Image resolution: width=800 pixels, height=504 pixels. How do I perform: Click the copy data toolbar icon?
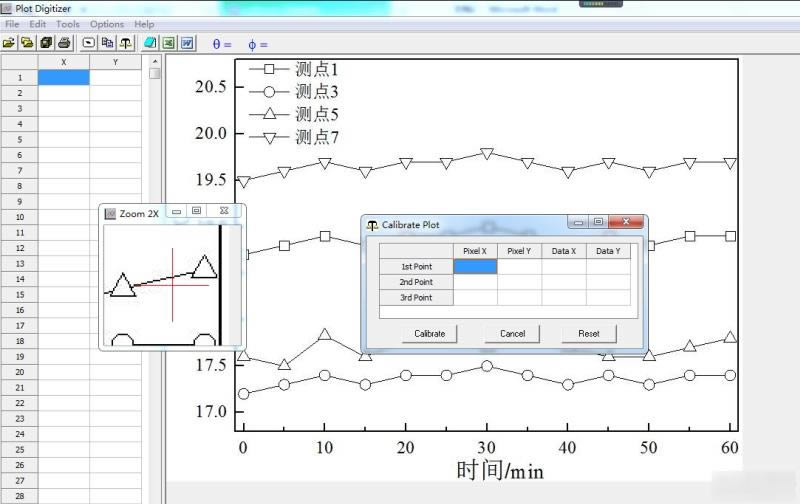click(x=107, y=43)
